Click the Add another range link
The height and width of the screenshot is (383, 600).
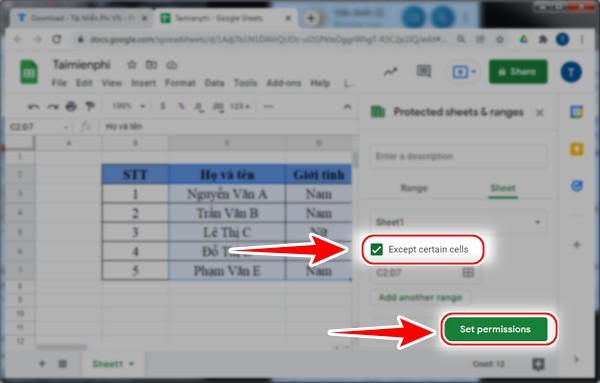420,297
